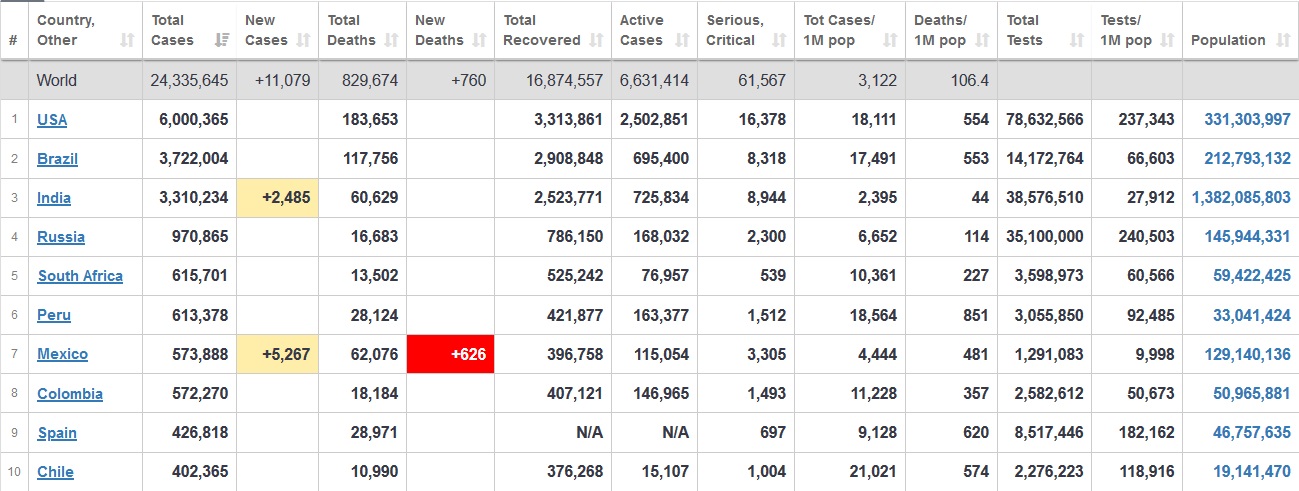
Task: Click the World summary row label
Action: tap(57, 80)
